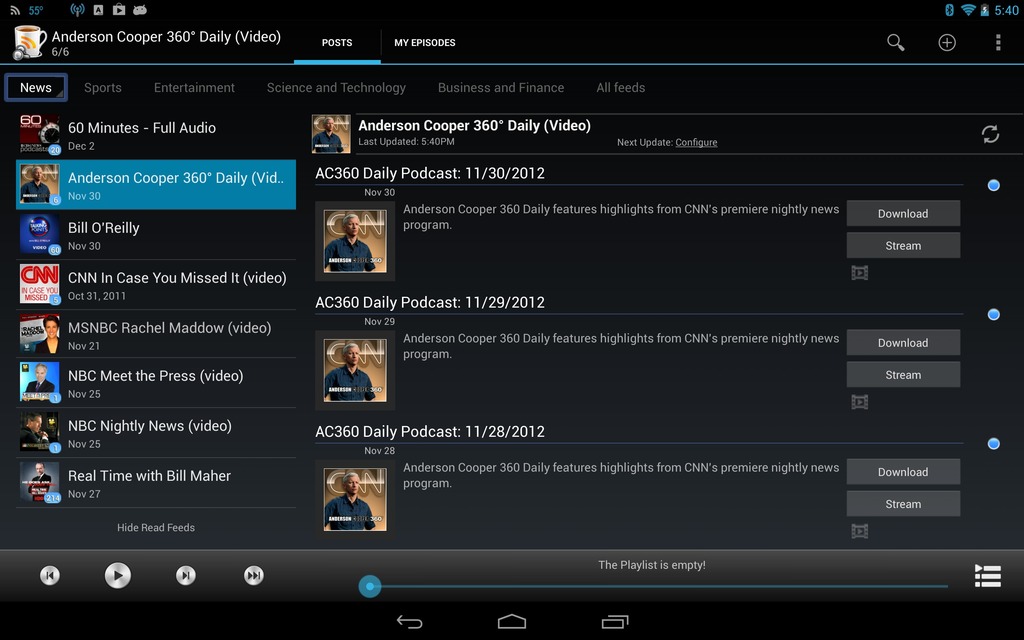Select the Science and Technology category

336,88
